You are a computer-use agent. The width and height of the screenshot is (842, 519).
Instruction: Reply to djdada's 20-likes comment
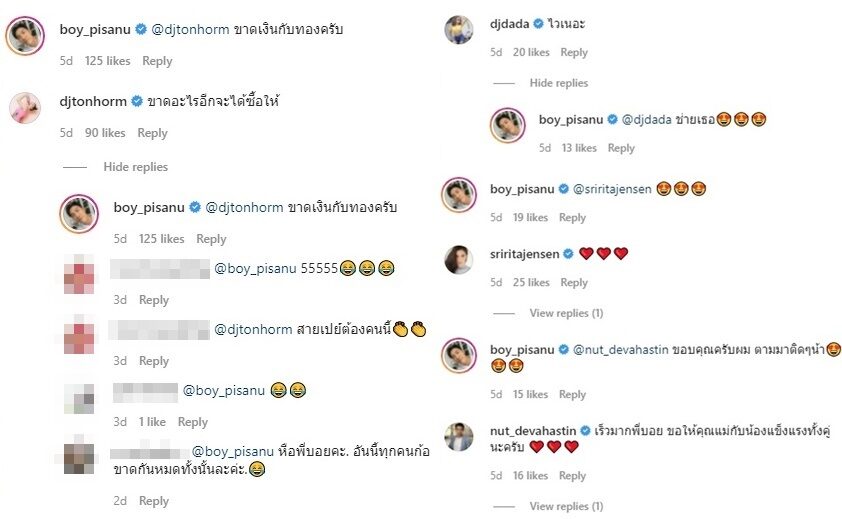coord(574,52)
